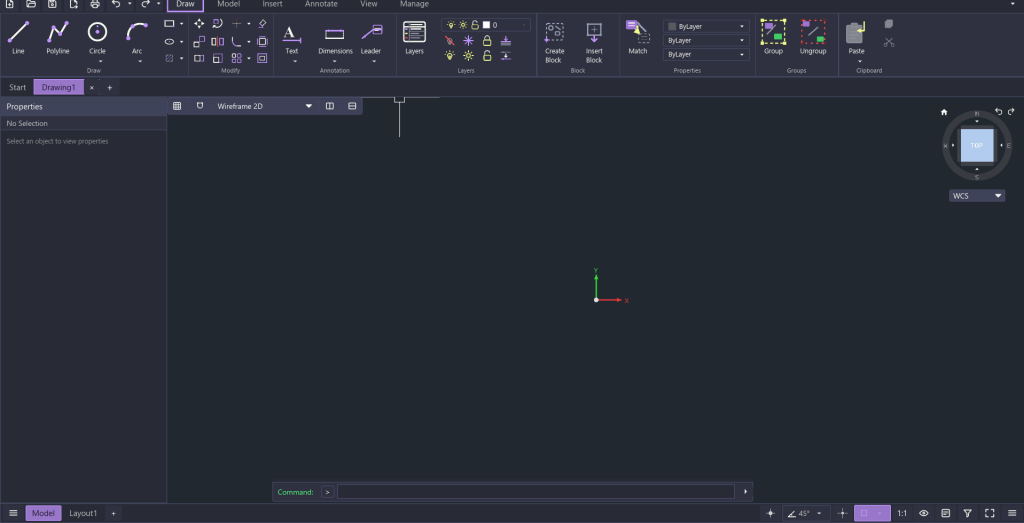Toggle full screen mode in status bar
1024x523 pixels.
(x=989, y=513)
